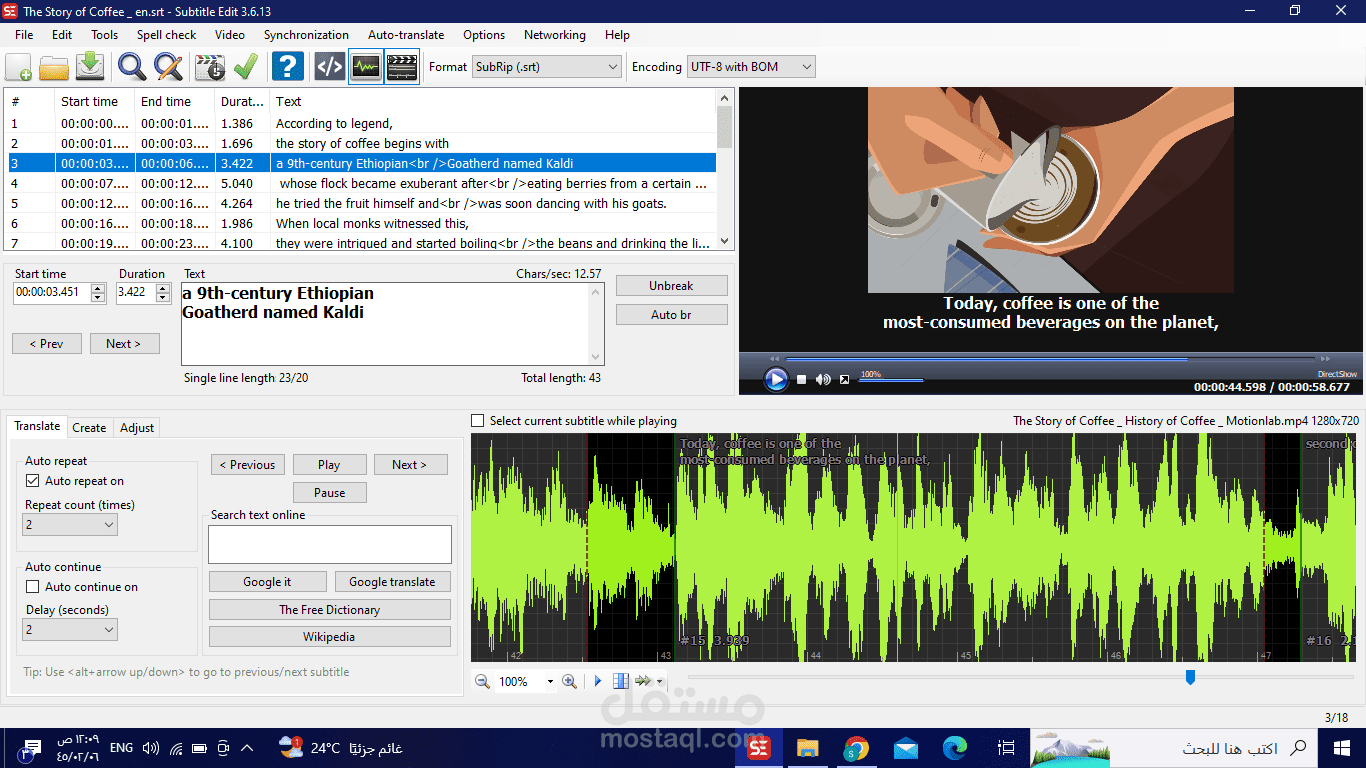
Task: Disable the Auto repeat on checkbox
Action: (33, 481)
